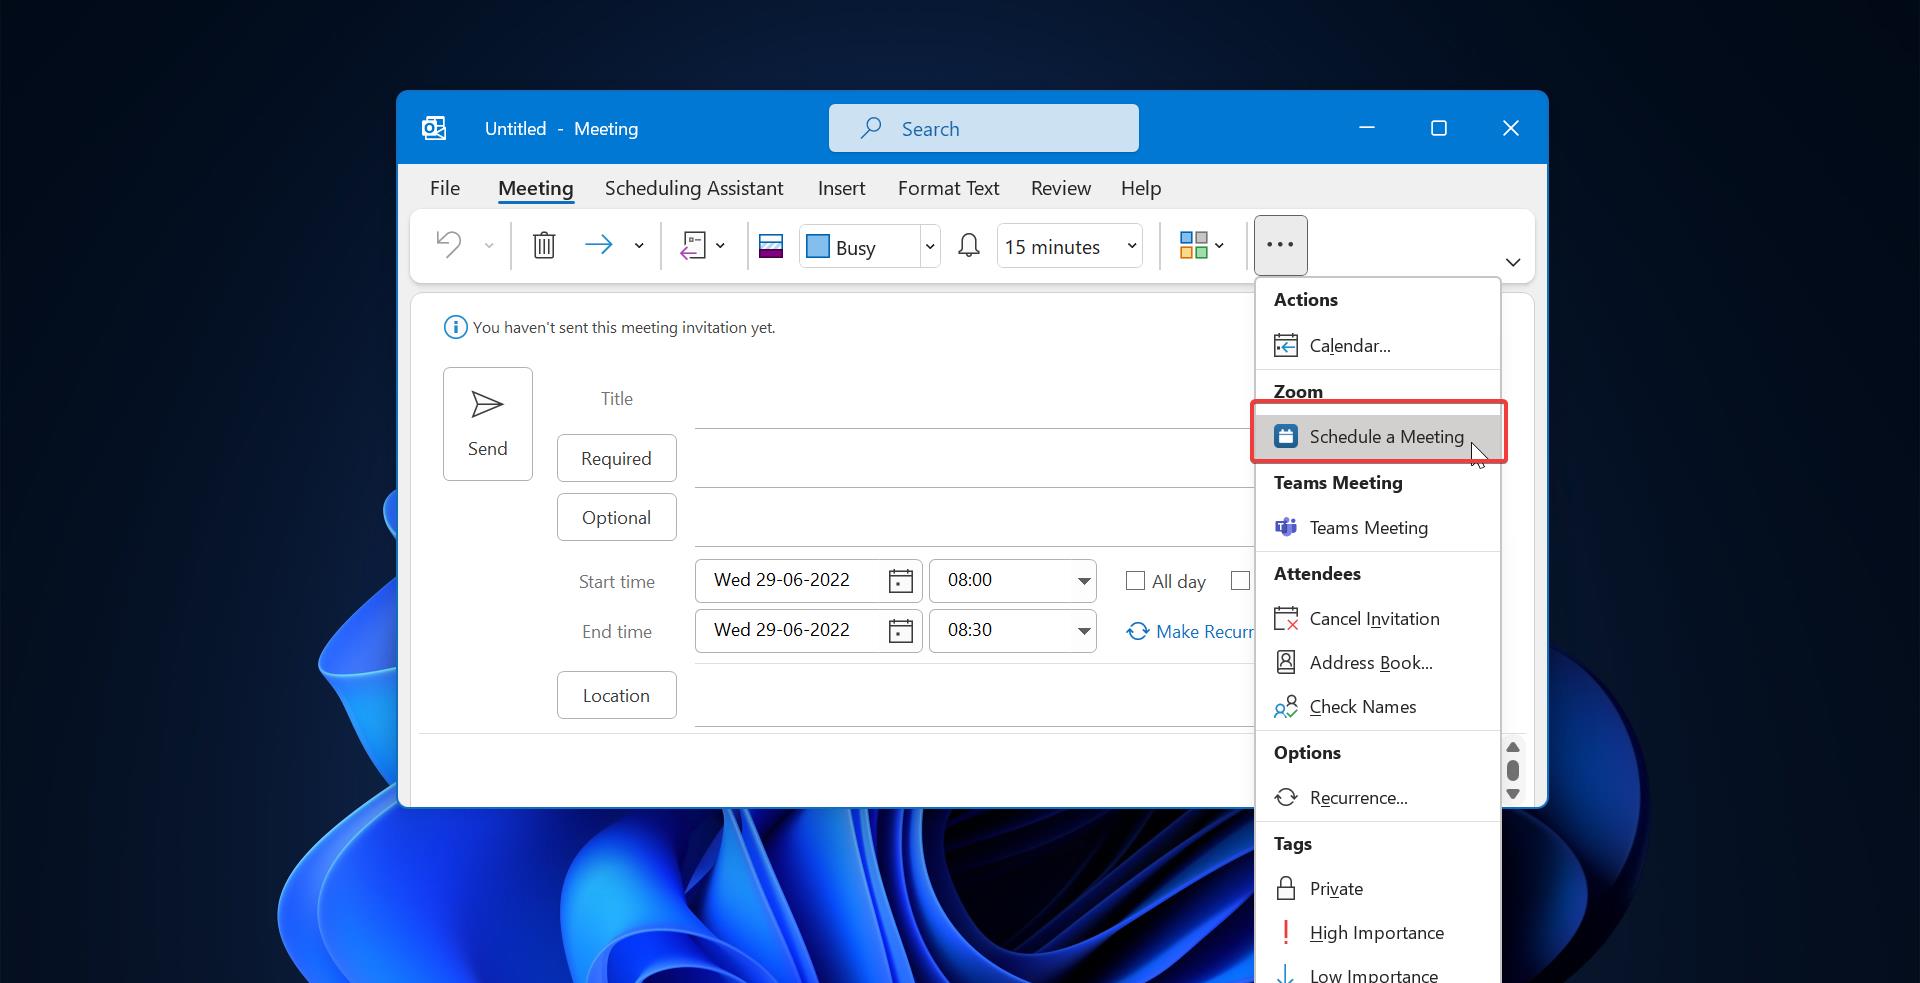Open the Undo history dropdown arrow
1920x983 pixels.
489,246
